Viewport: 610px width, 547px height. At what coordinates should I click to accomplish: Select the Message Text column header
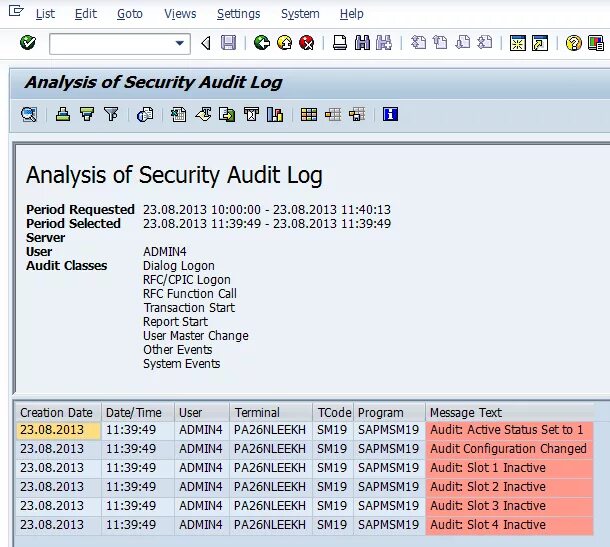[x=510, y=412]
